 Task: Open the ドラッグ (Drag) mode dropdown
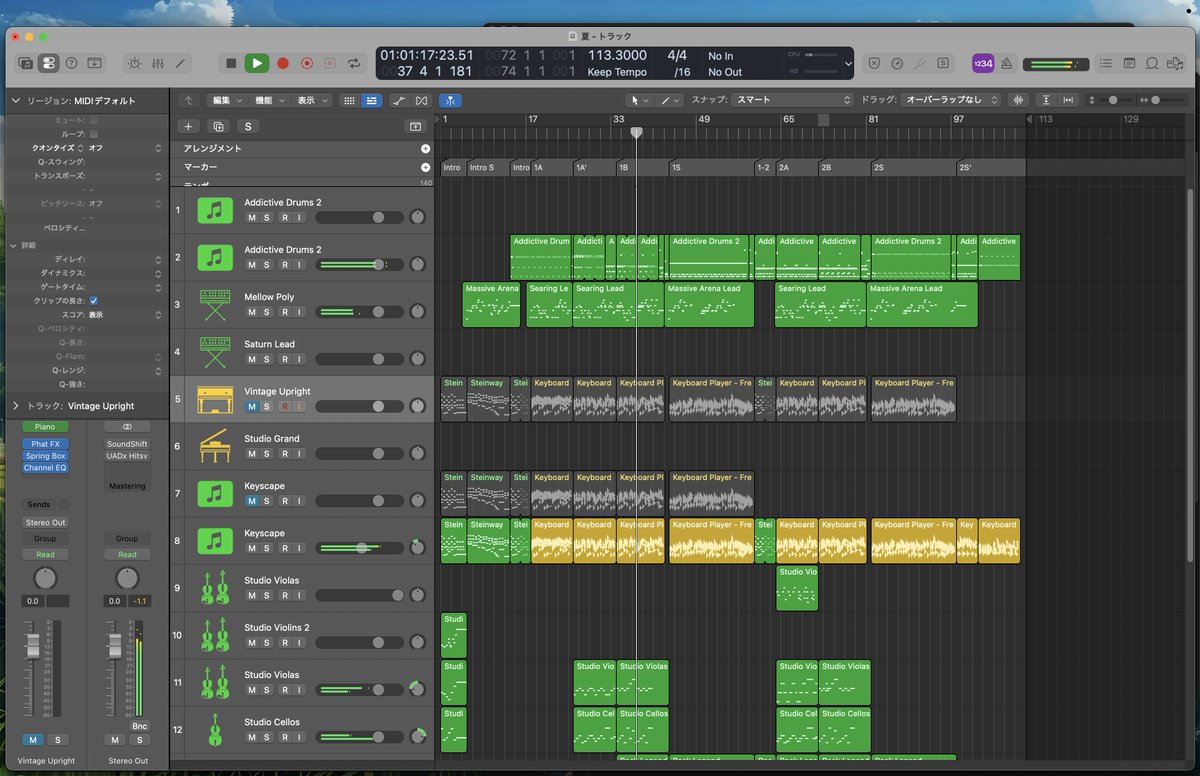click(x=952, y=100)
